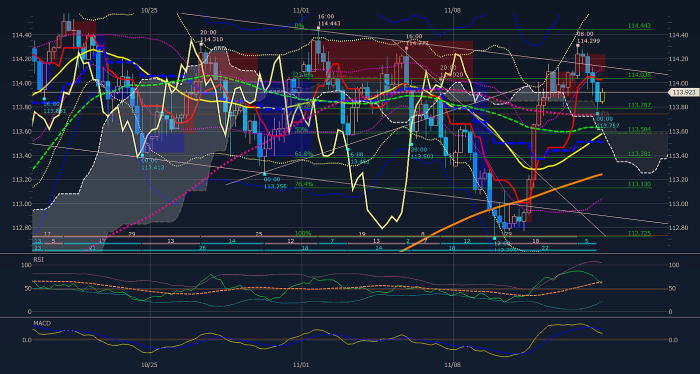Image resolution: width=700 pixels, height=374 pixels.
Task: Click the 00:00 113.256 low marker
Action: coord(275,183)
